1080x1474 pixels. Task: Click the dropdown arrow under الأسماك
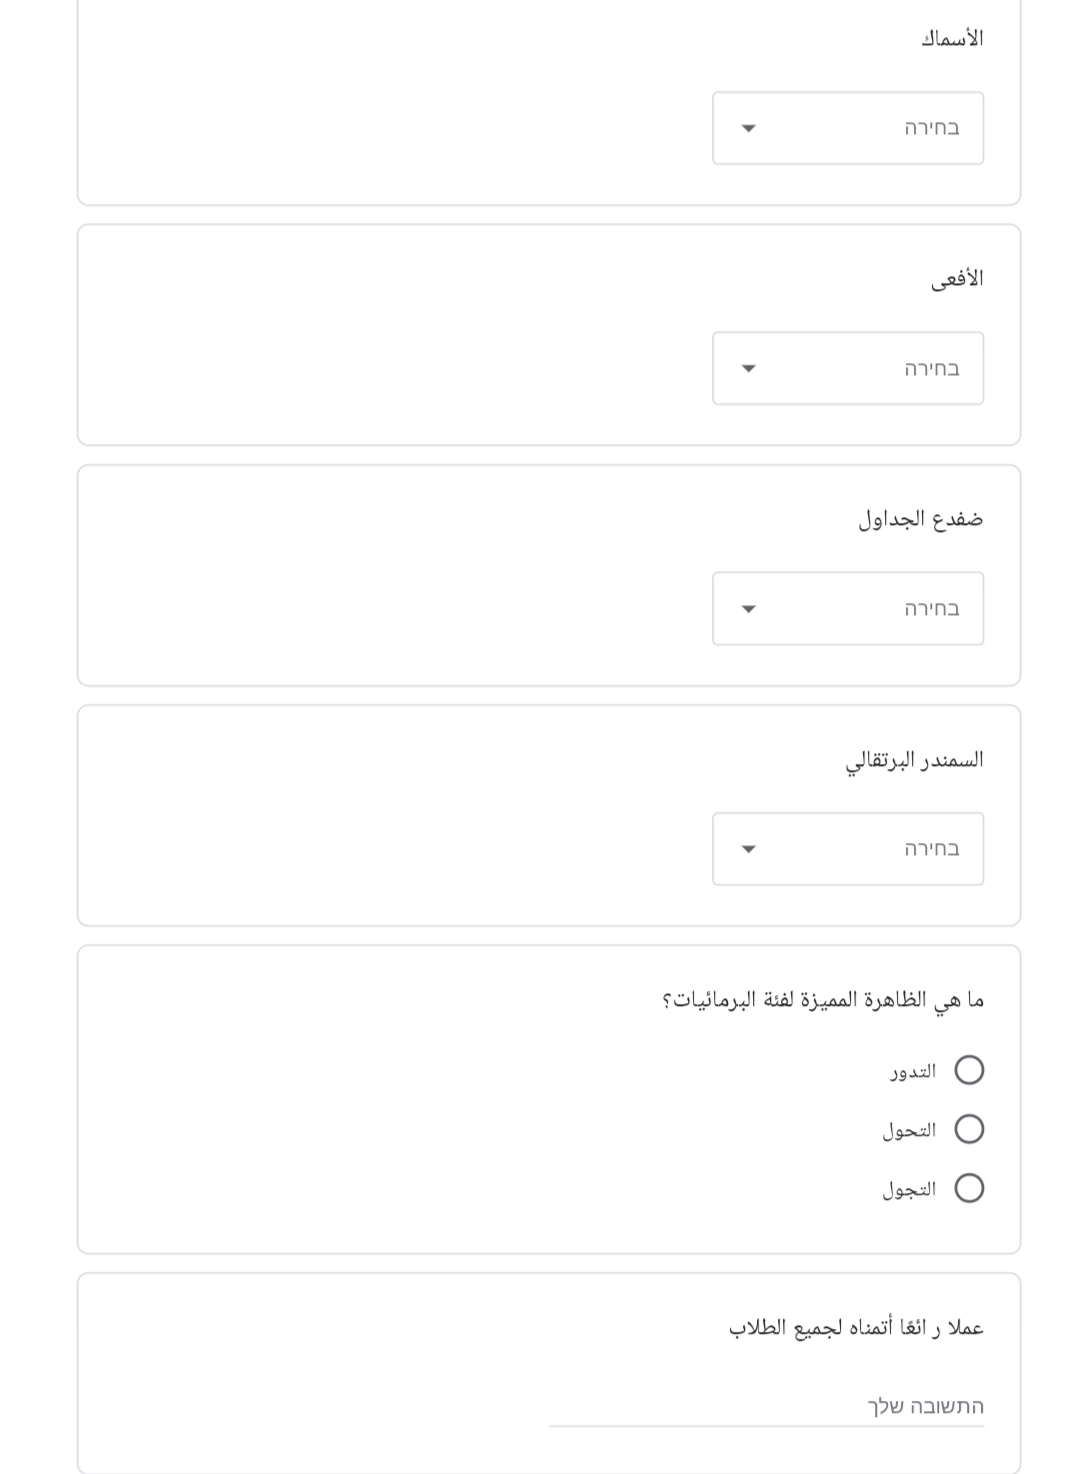(748, 128)
